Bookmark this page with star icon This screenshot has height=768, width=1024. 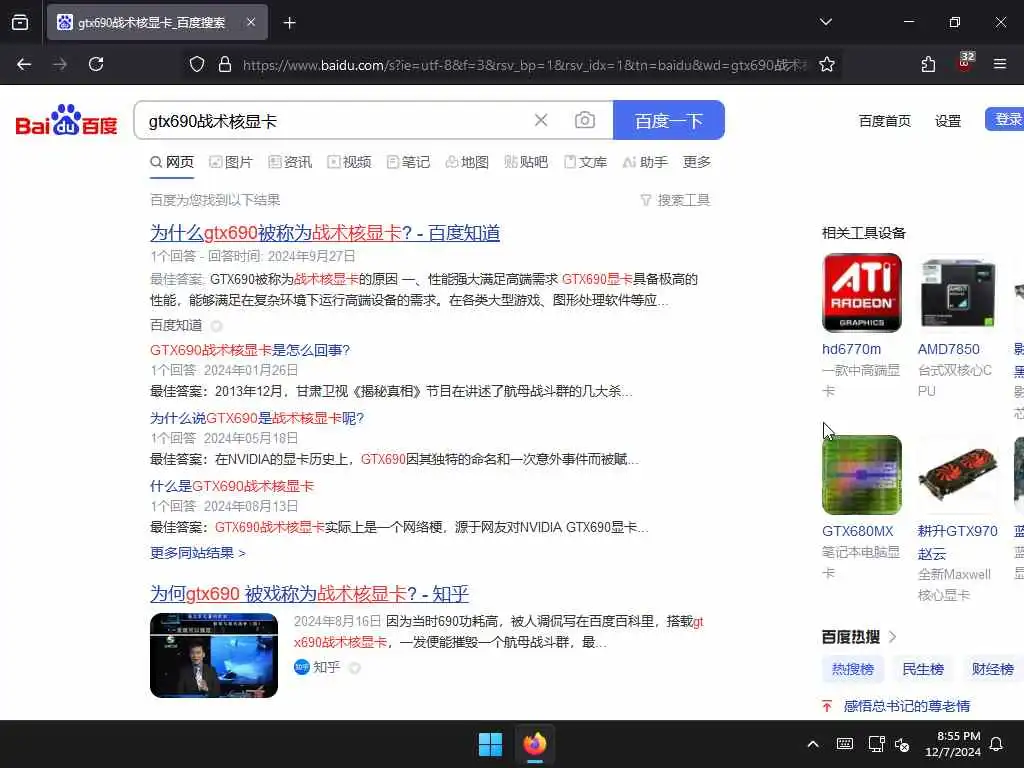827,64
